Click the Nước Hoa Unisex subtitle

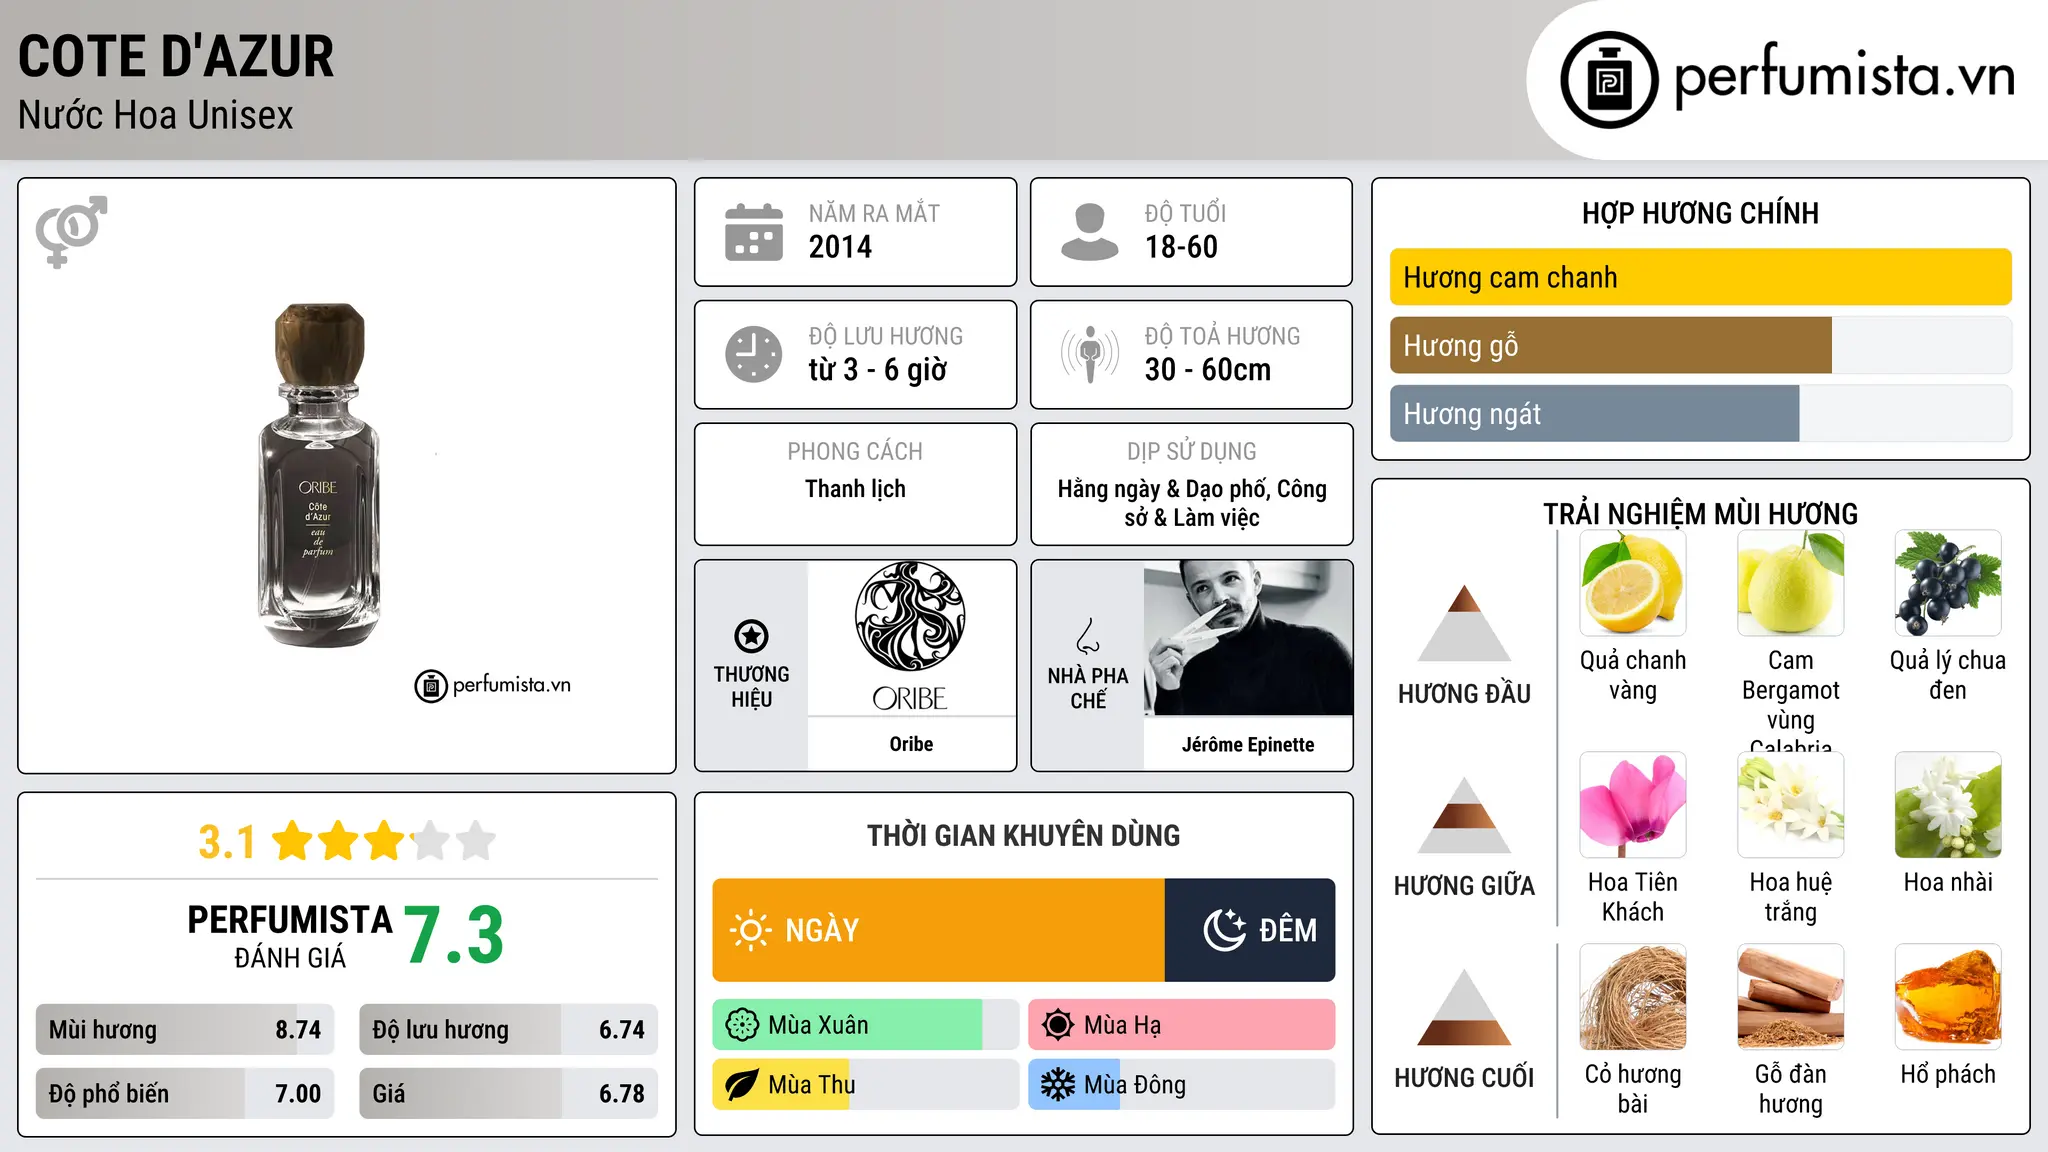click(x=156, y=116)
